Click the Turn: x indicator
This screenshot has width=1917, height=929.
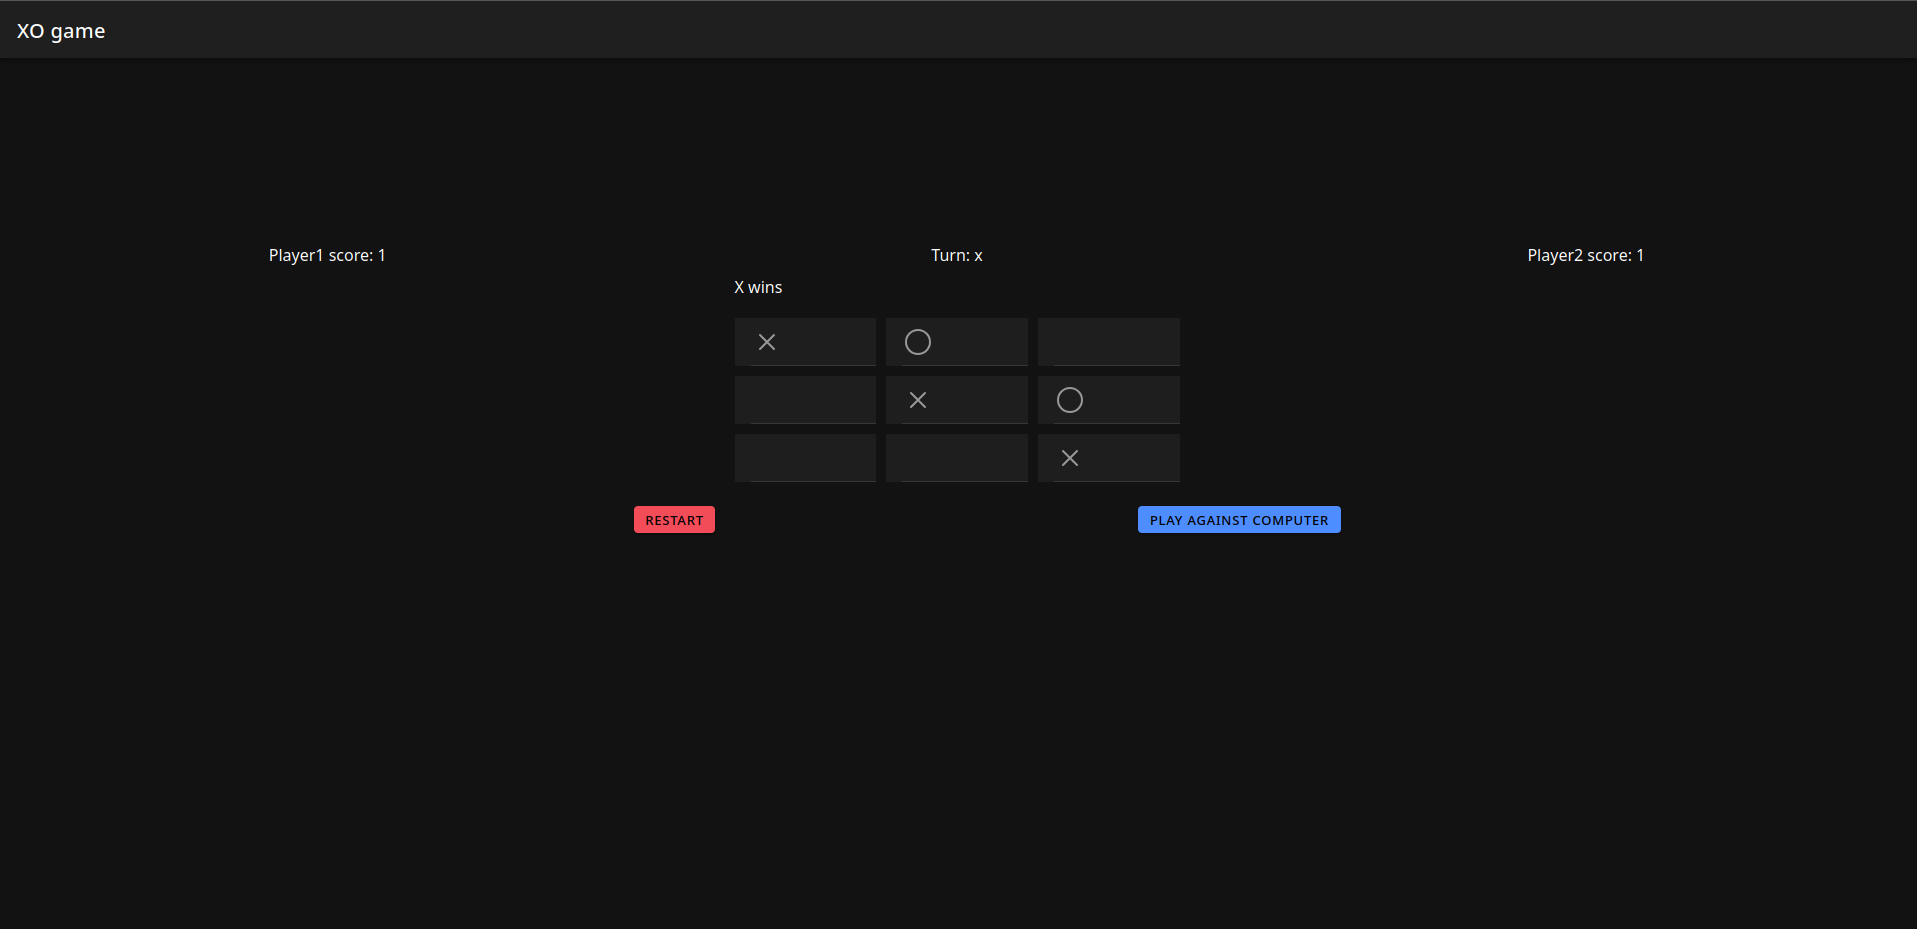956,255
